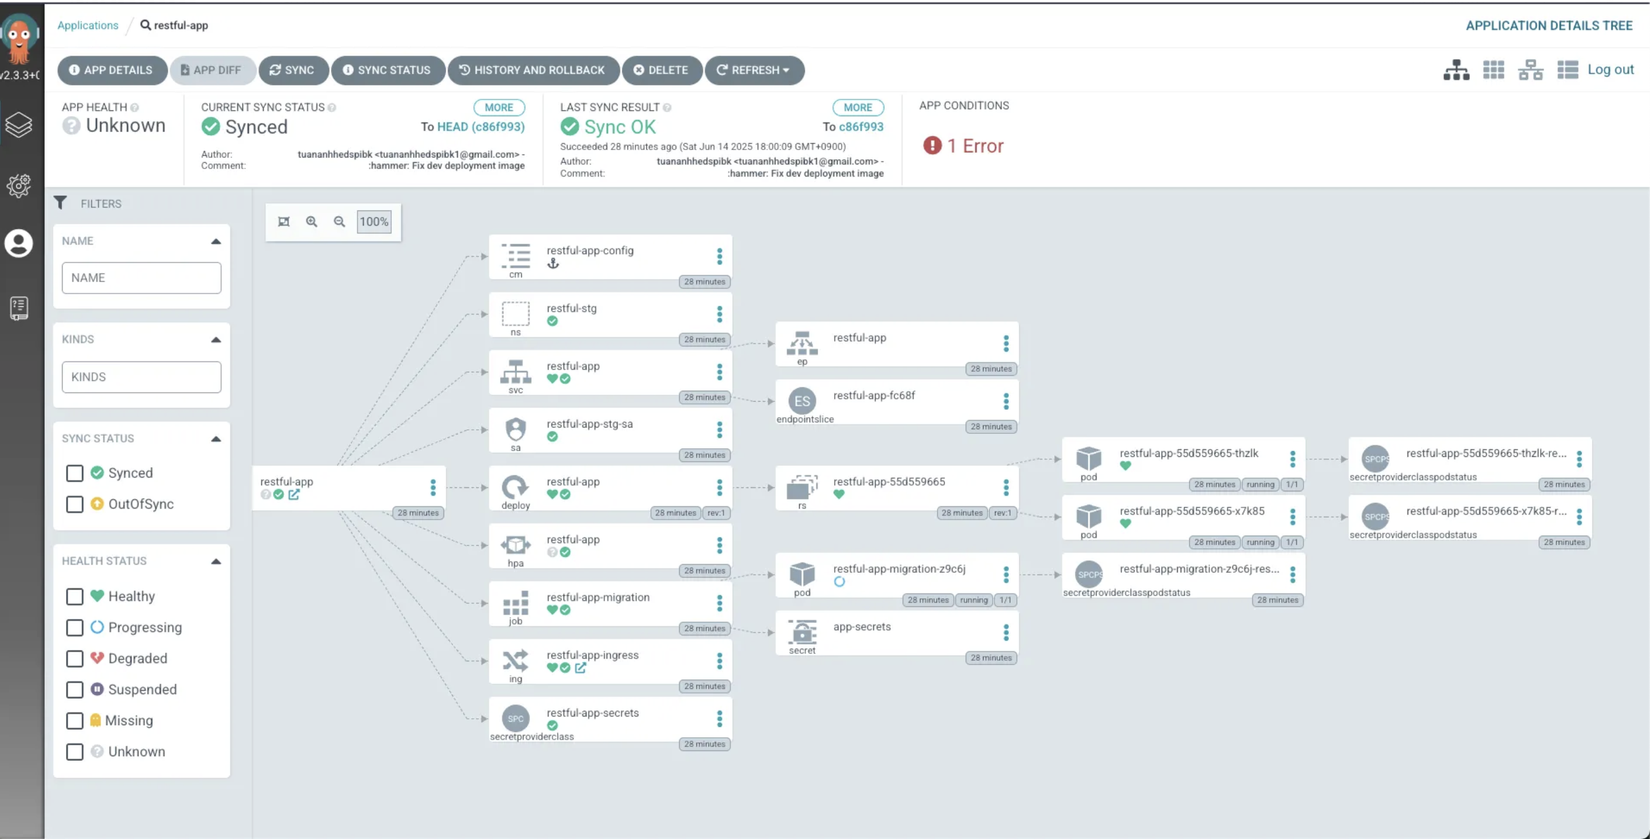Click the fit-to-screen icon in zoom toolbar

tap(284, 222)
